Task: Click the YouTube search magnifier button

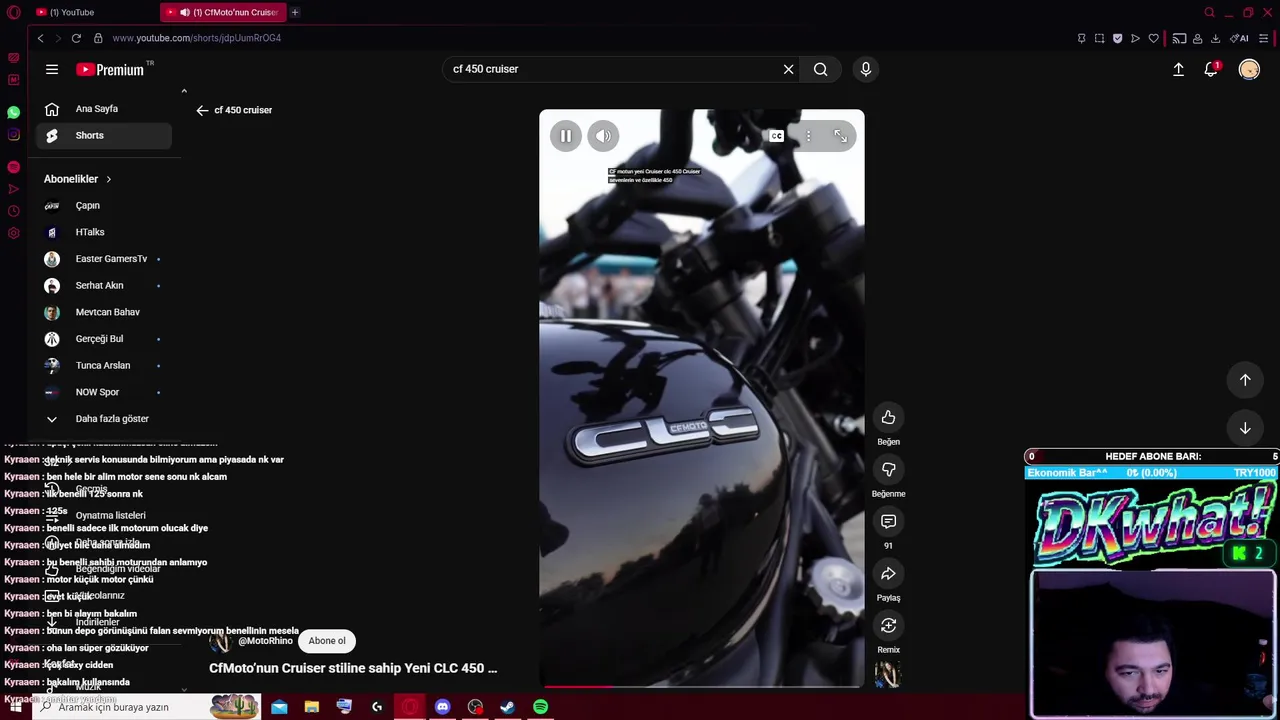Action: [x=820, y=69]
